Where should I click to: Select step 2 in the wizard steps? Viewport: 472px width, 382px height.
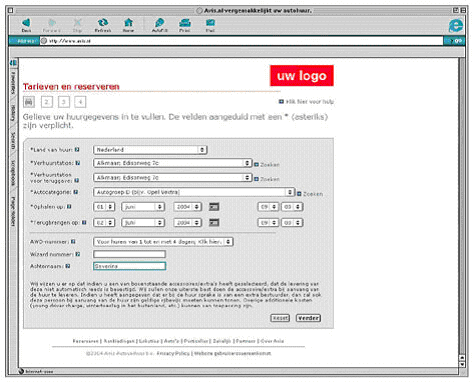click(x=47, y=102)
